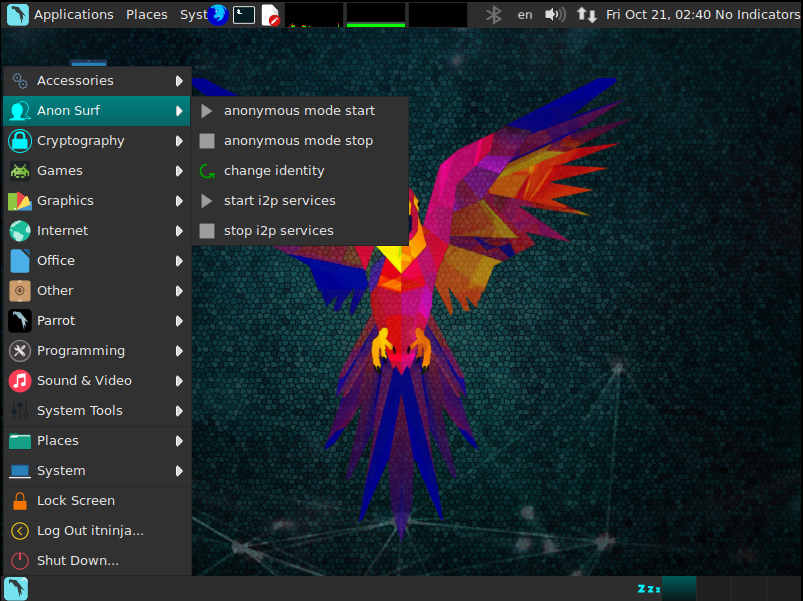This screenshot has height=601, width=803.
Task: Expand the Sound & Video submenu arrow
Action: (179, 381)
